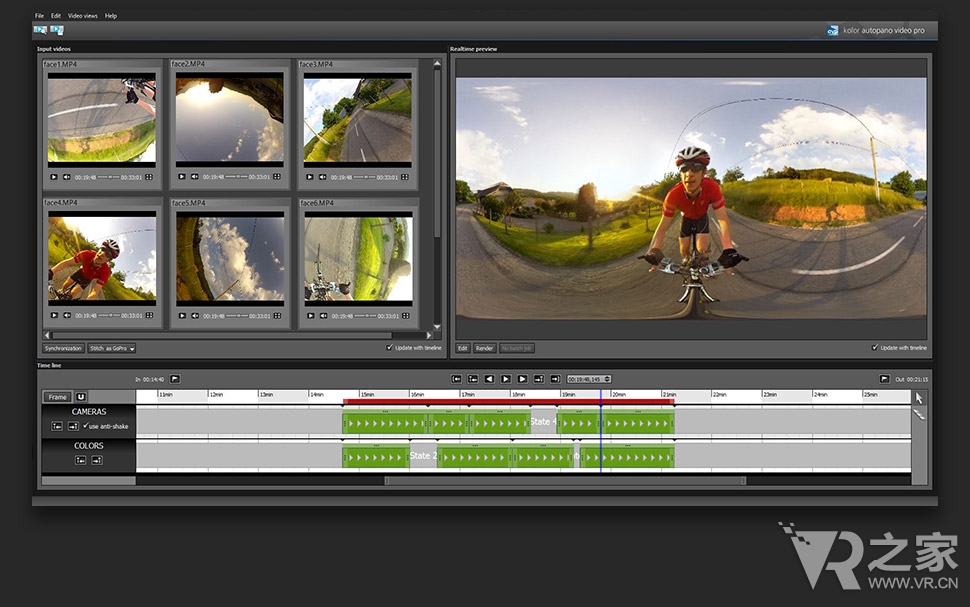Screen dimensions: 970x607
Task: Play the face2.MP4 input video
Action: pos(181,176)
